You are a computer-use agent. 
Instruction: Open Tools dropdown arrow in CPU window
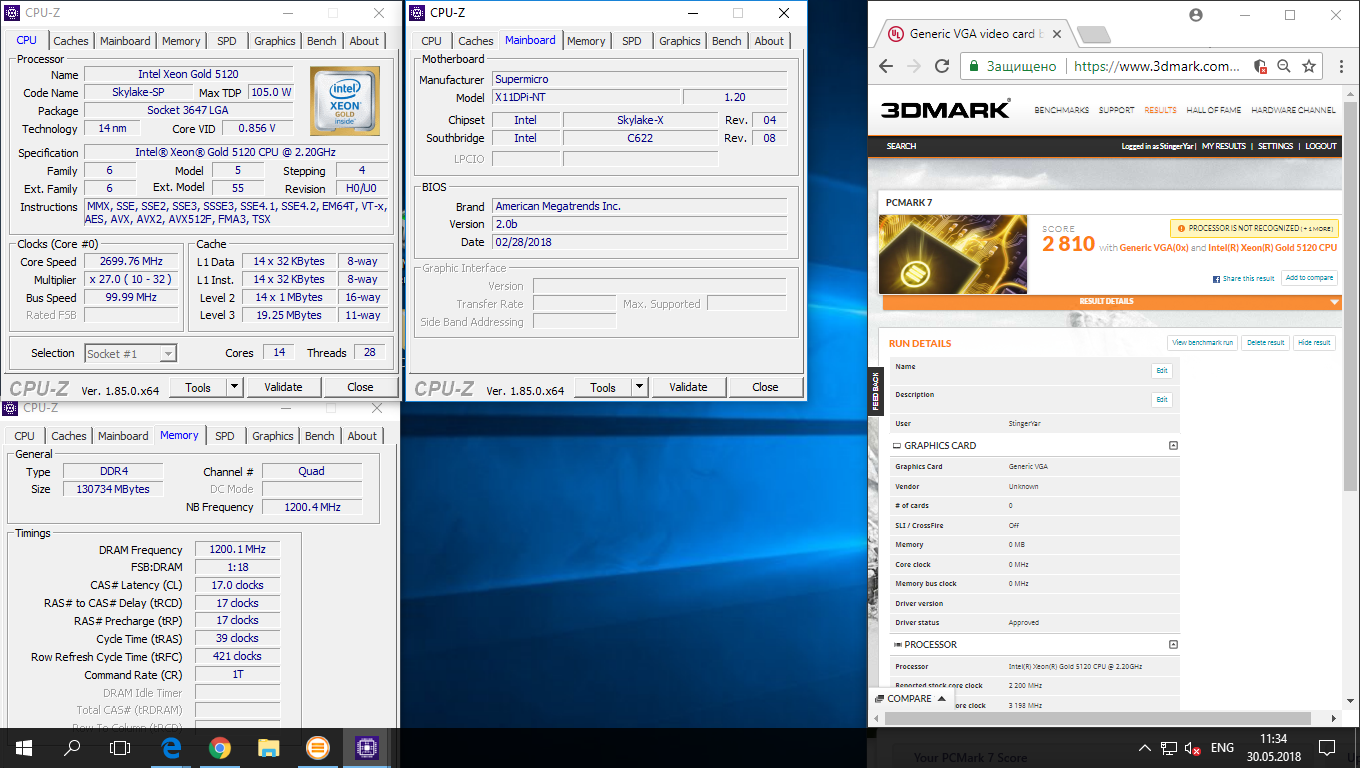pyautogui.click(x=234, y=387)
